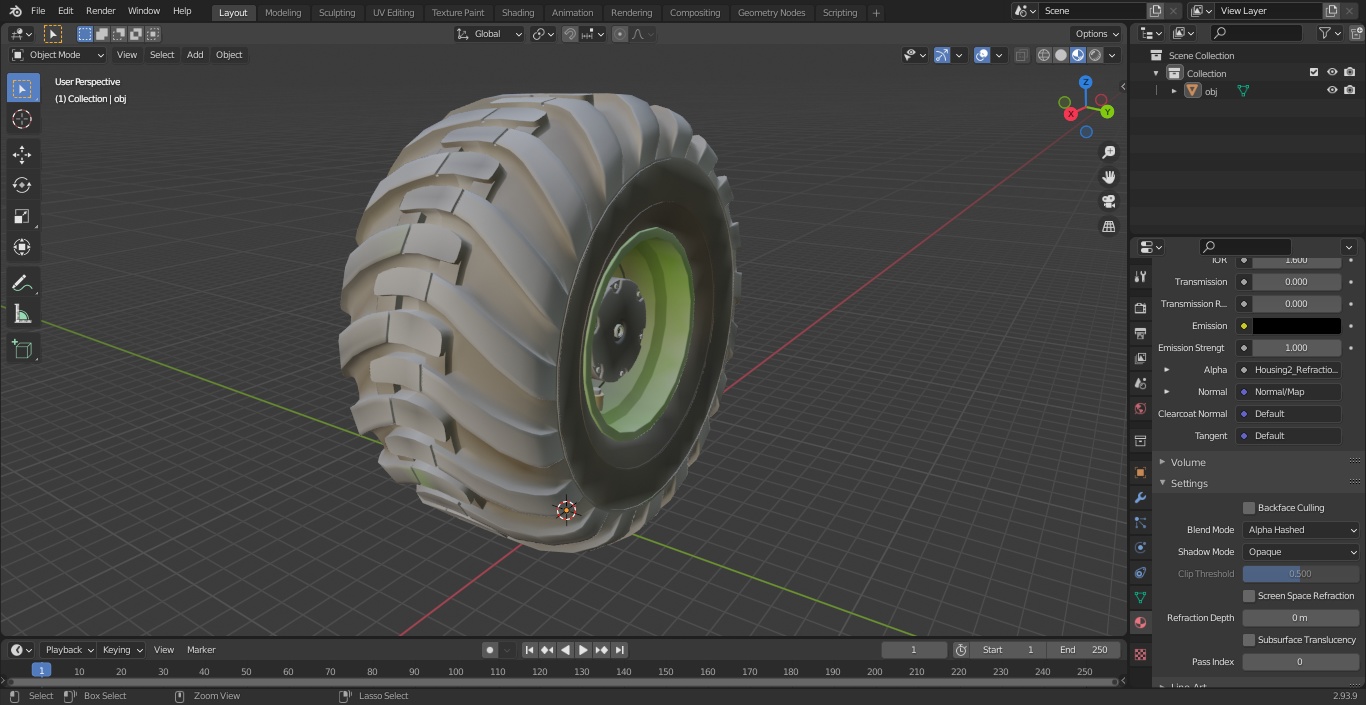Expand the Alpha input row

1166,370
